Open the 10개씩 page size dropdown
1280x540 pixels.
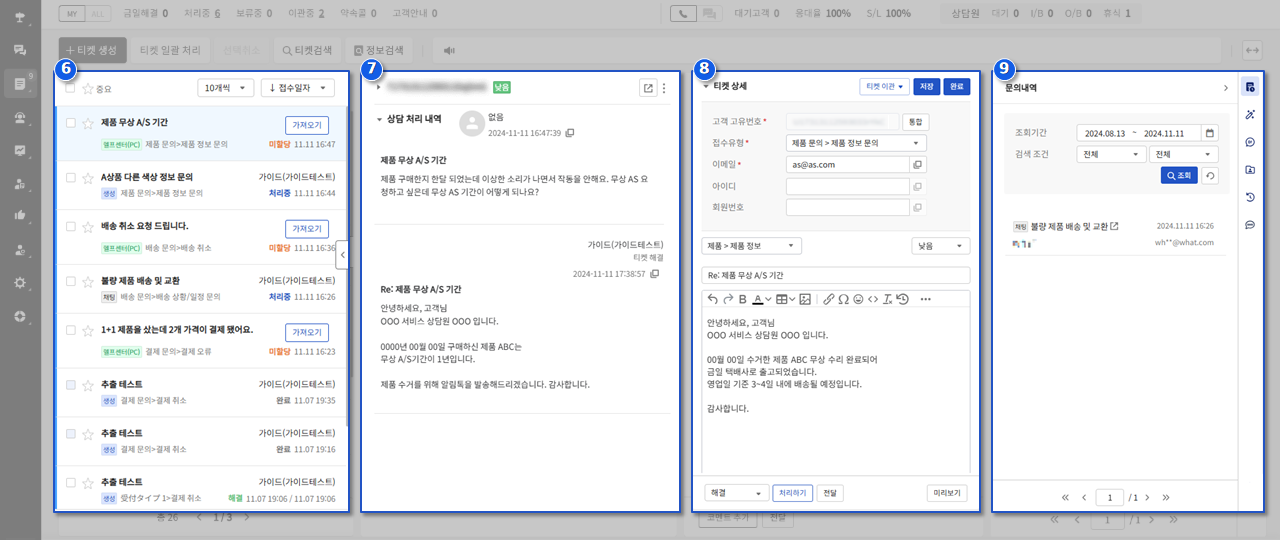point(225,88)
